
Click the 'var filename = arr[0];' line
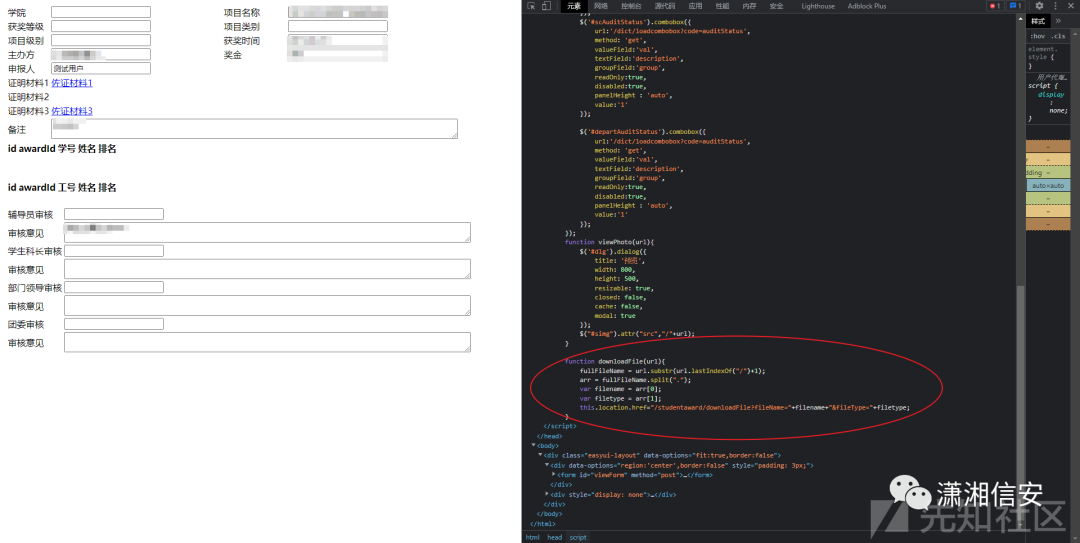[x=621, y=389]
